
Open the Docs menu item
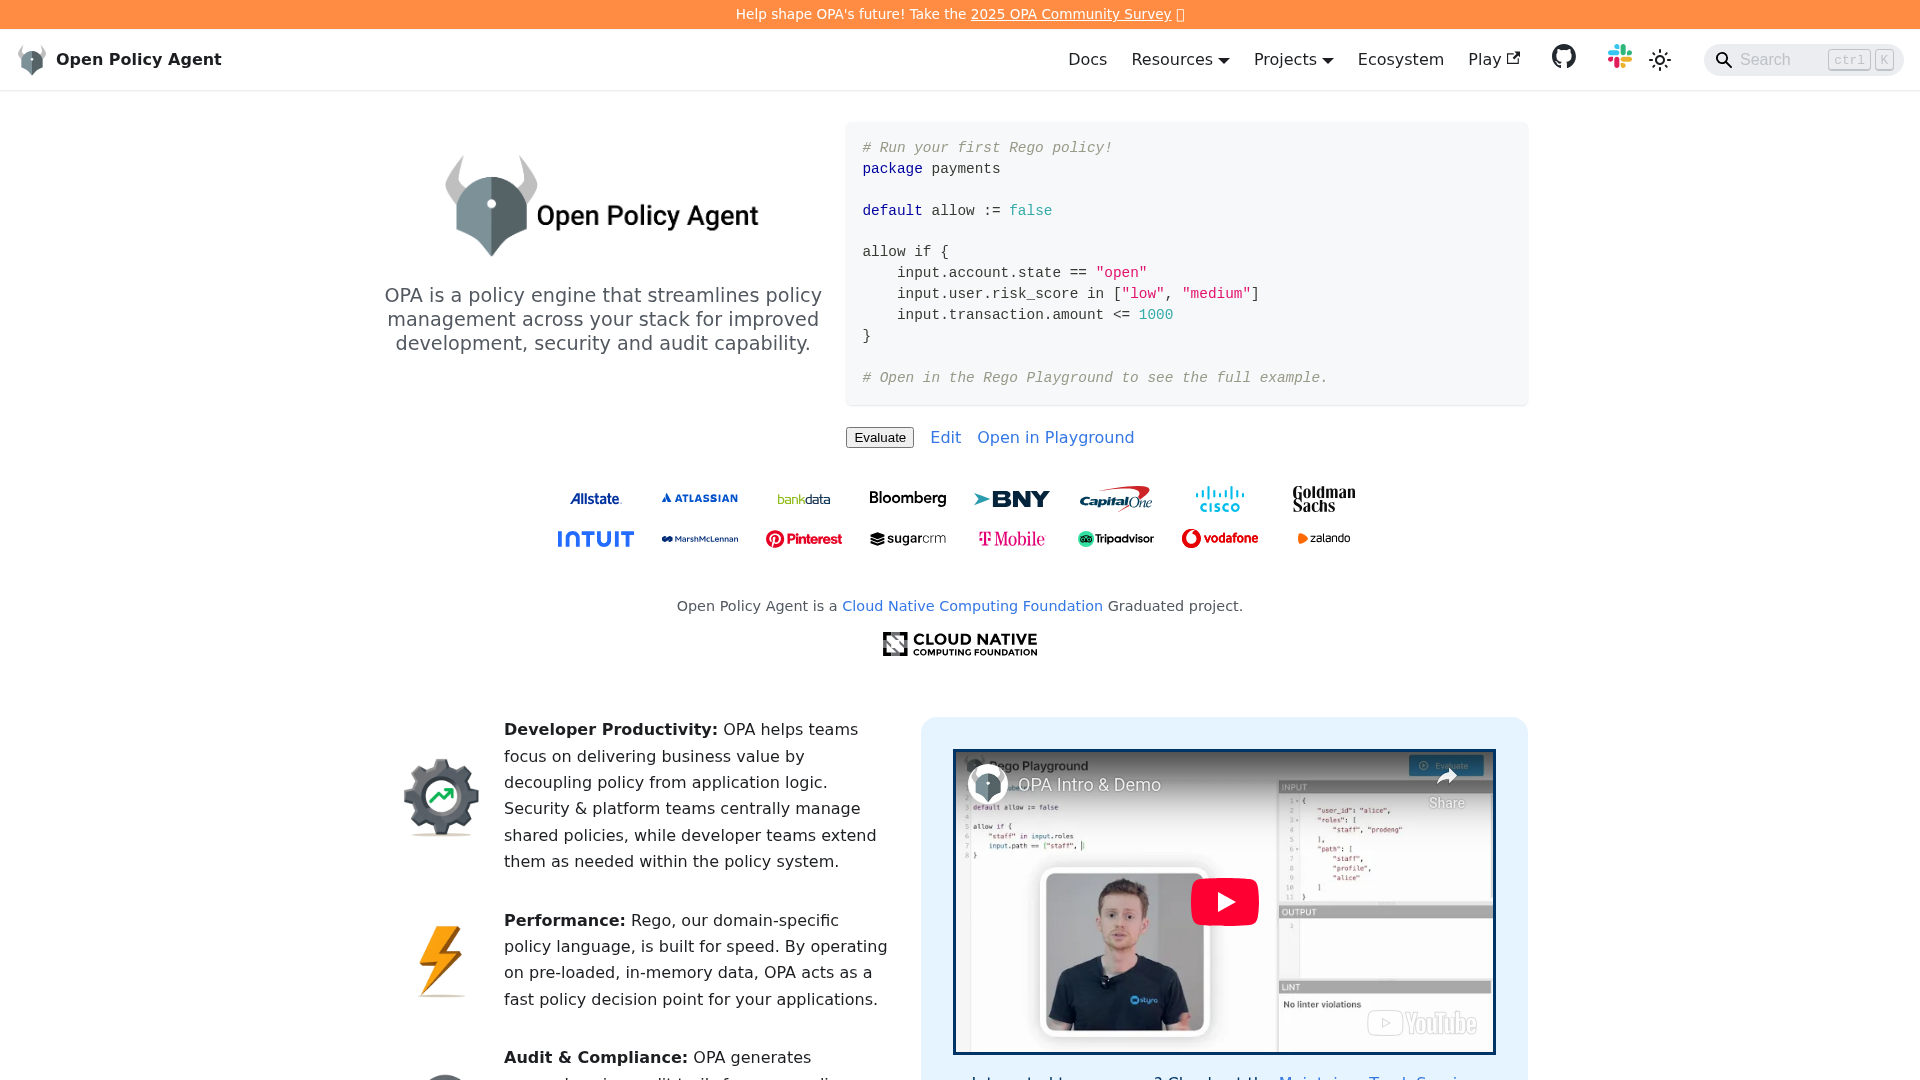point(1087,59)
